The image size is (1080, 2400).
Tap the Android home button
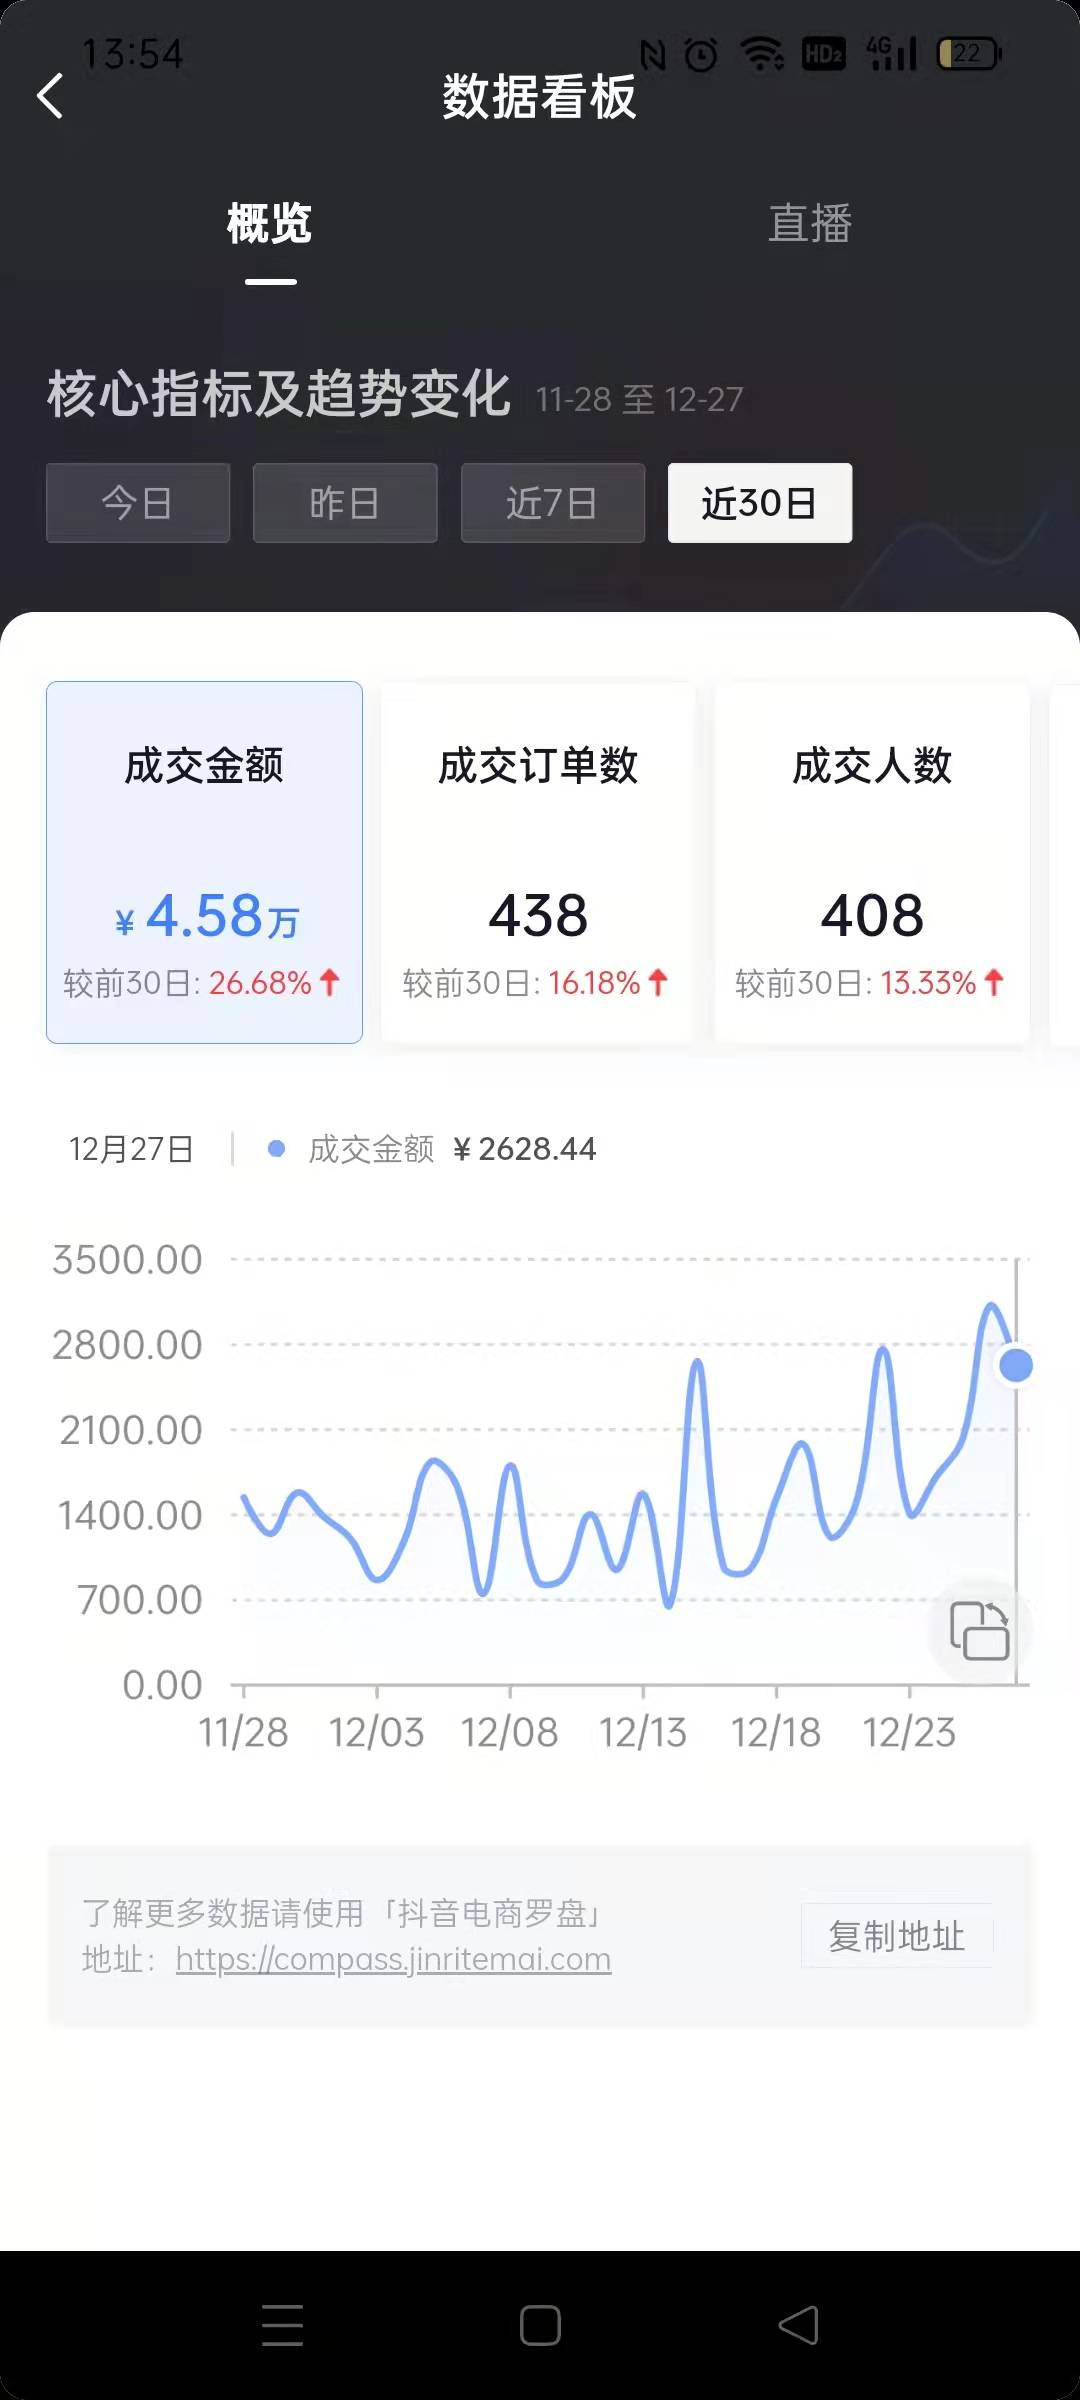(x=540, y=2325)
